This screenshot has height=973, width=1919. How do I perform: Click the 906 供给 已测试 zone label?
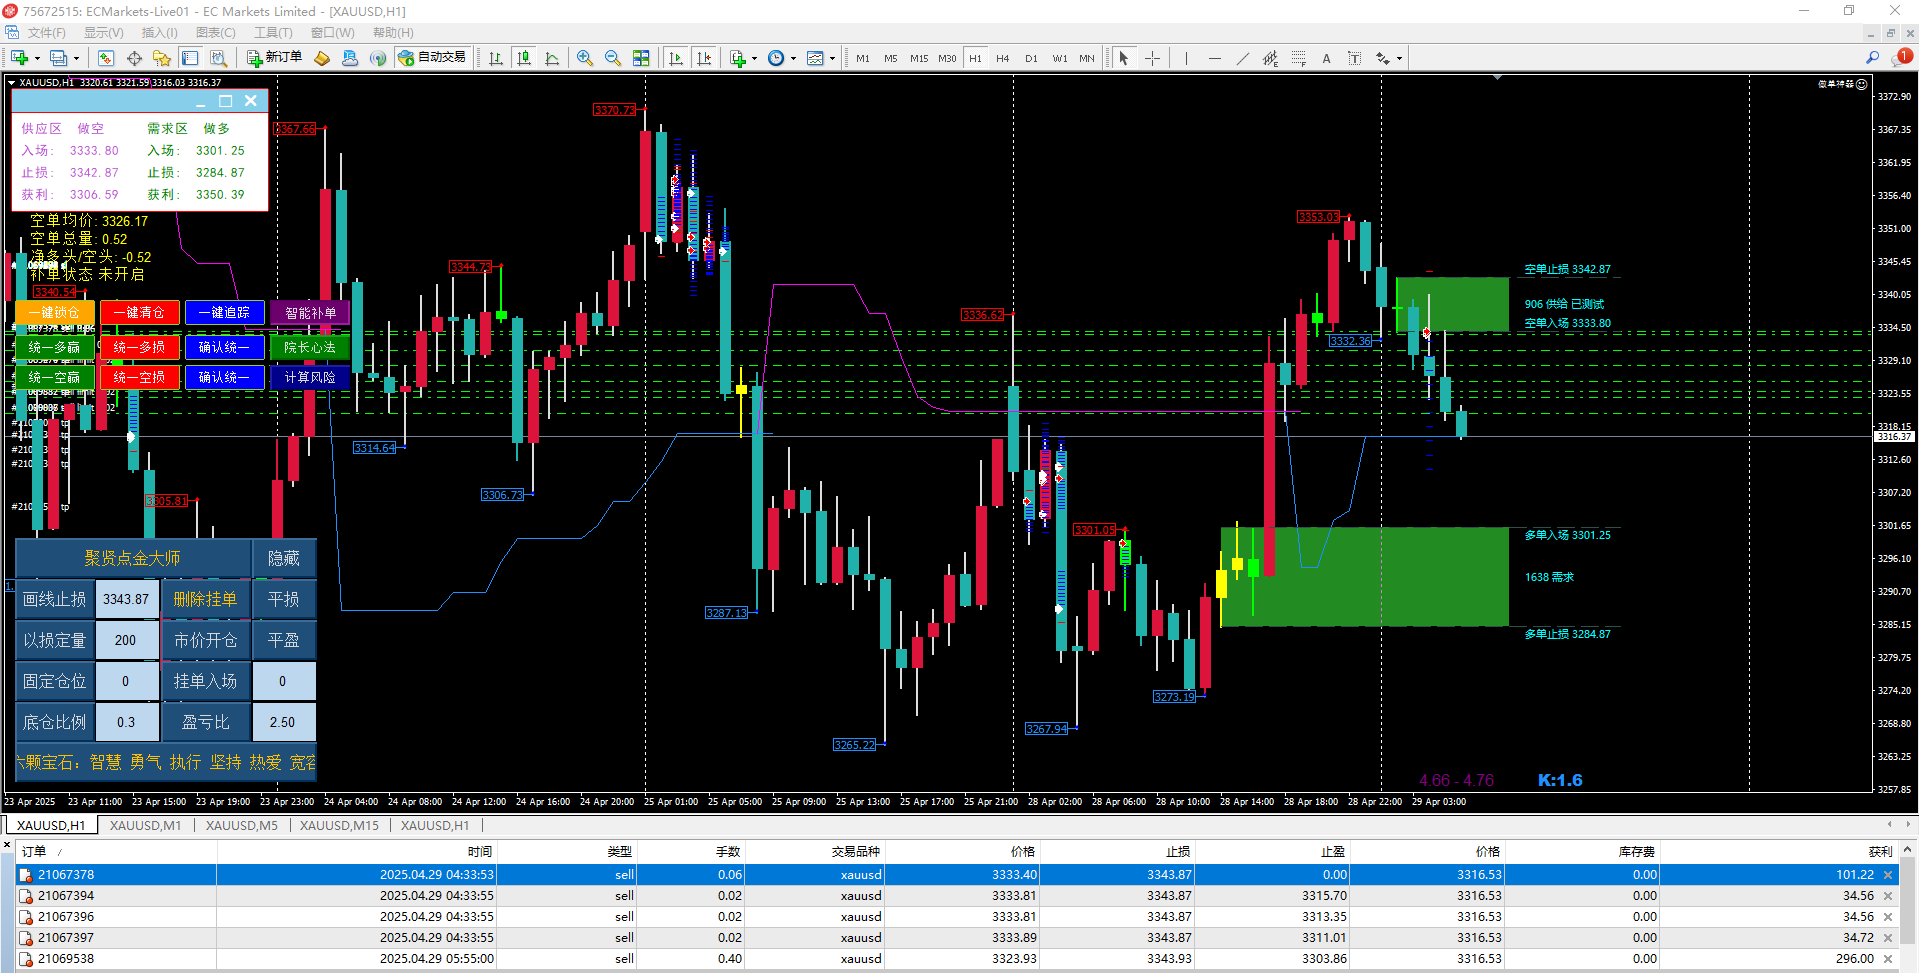click(x=1564, y=304)
